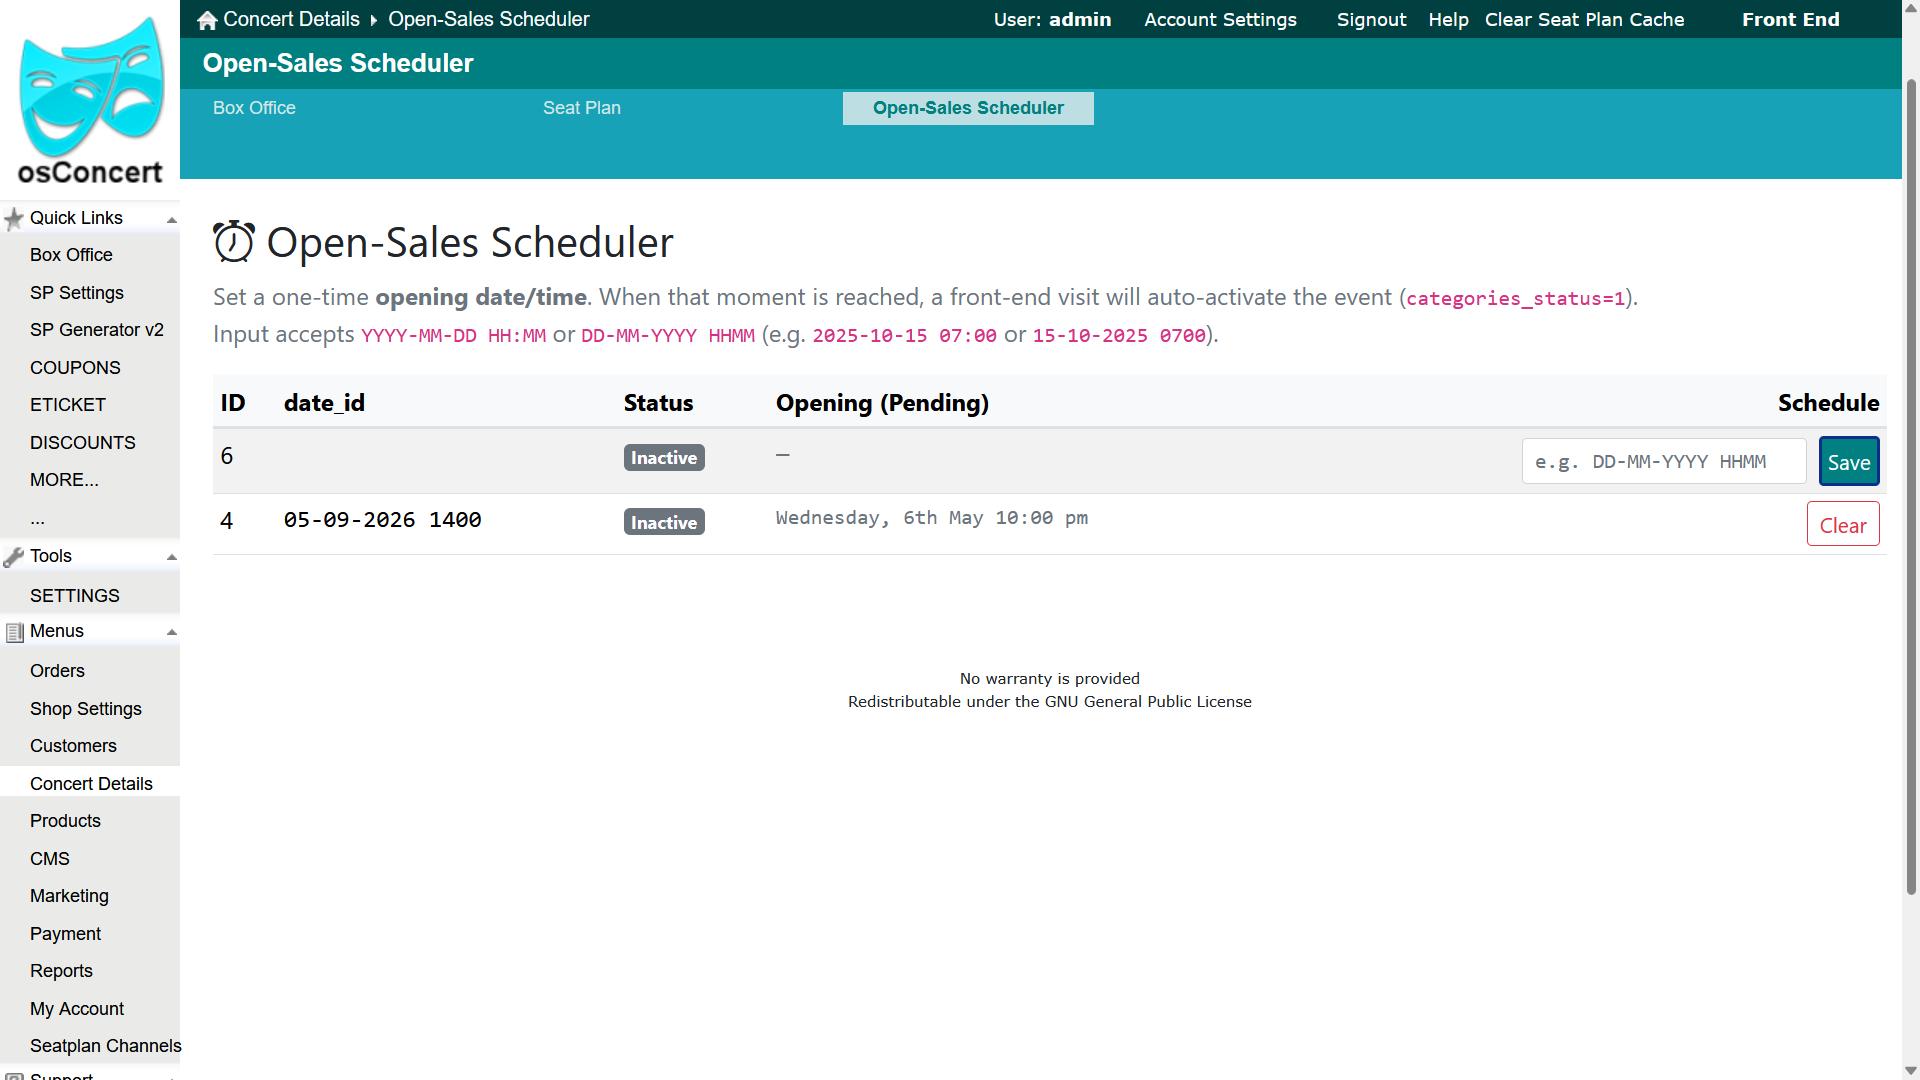
Task: Open ETICKET in the sidebar
Action: 68,405
